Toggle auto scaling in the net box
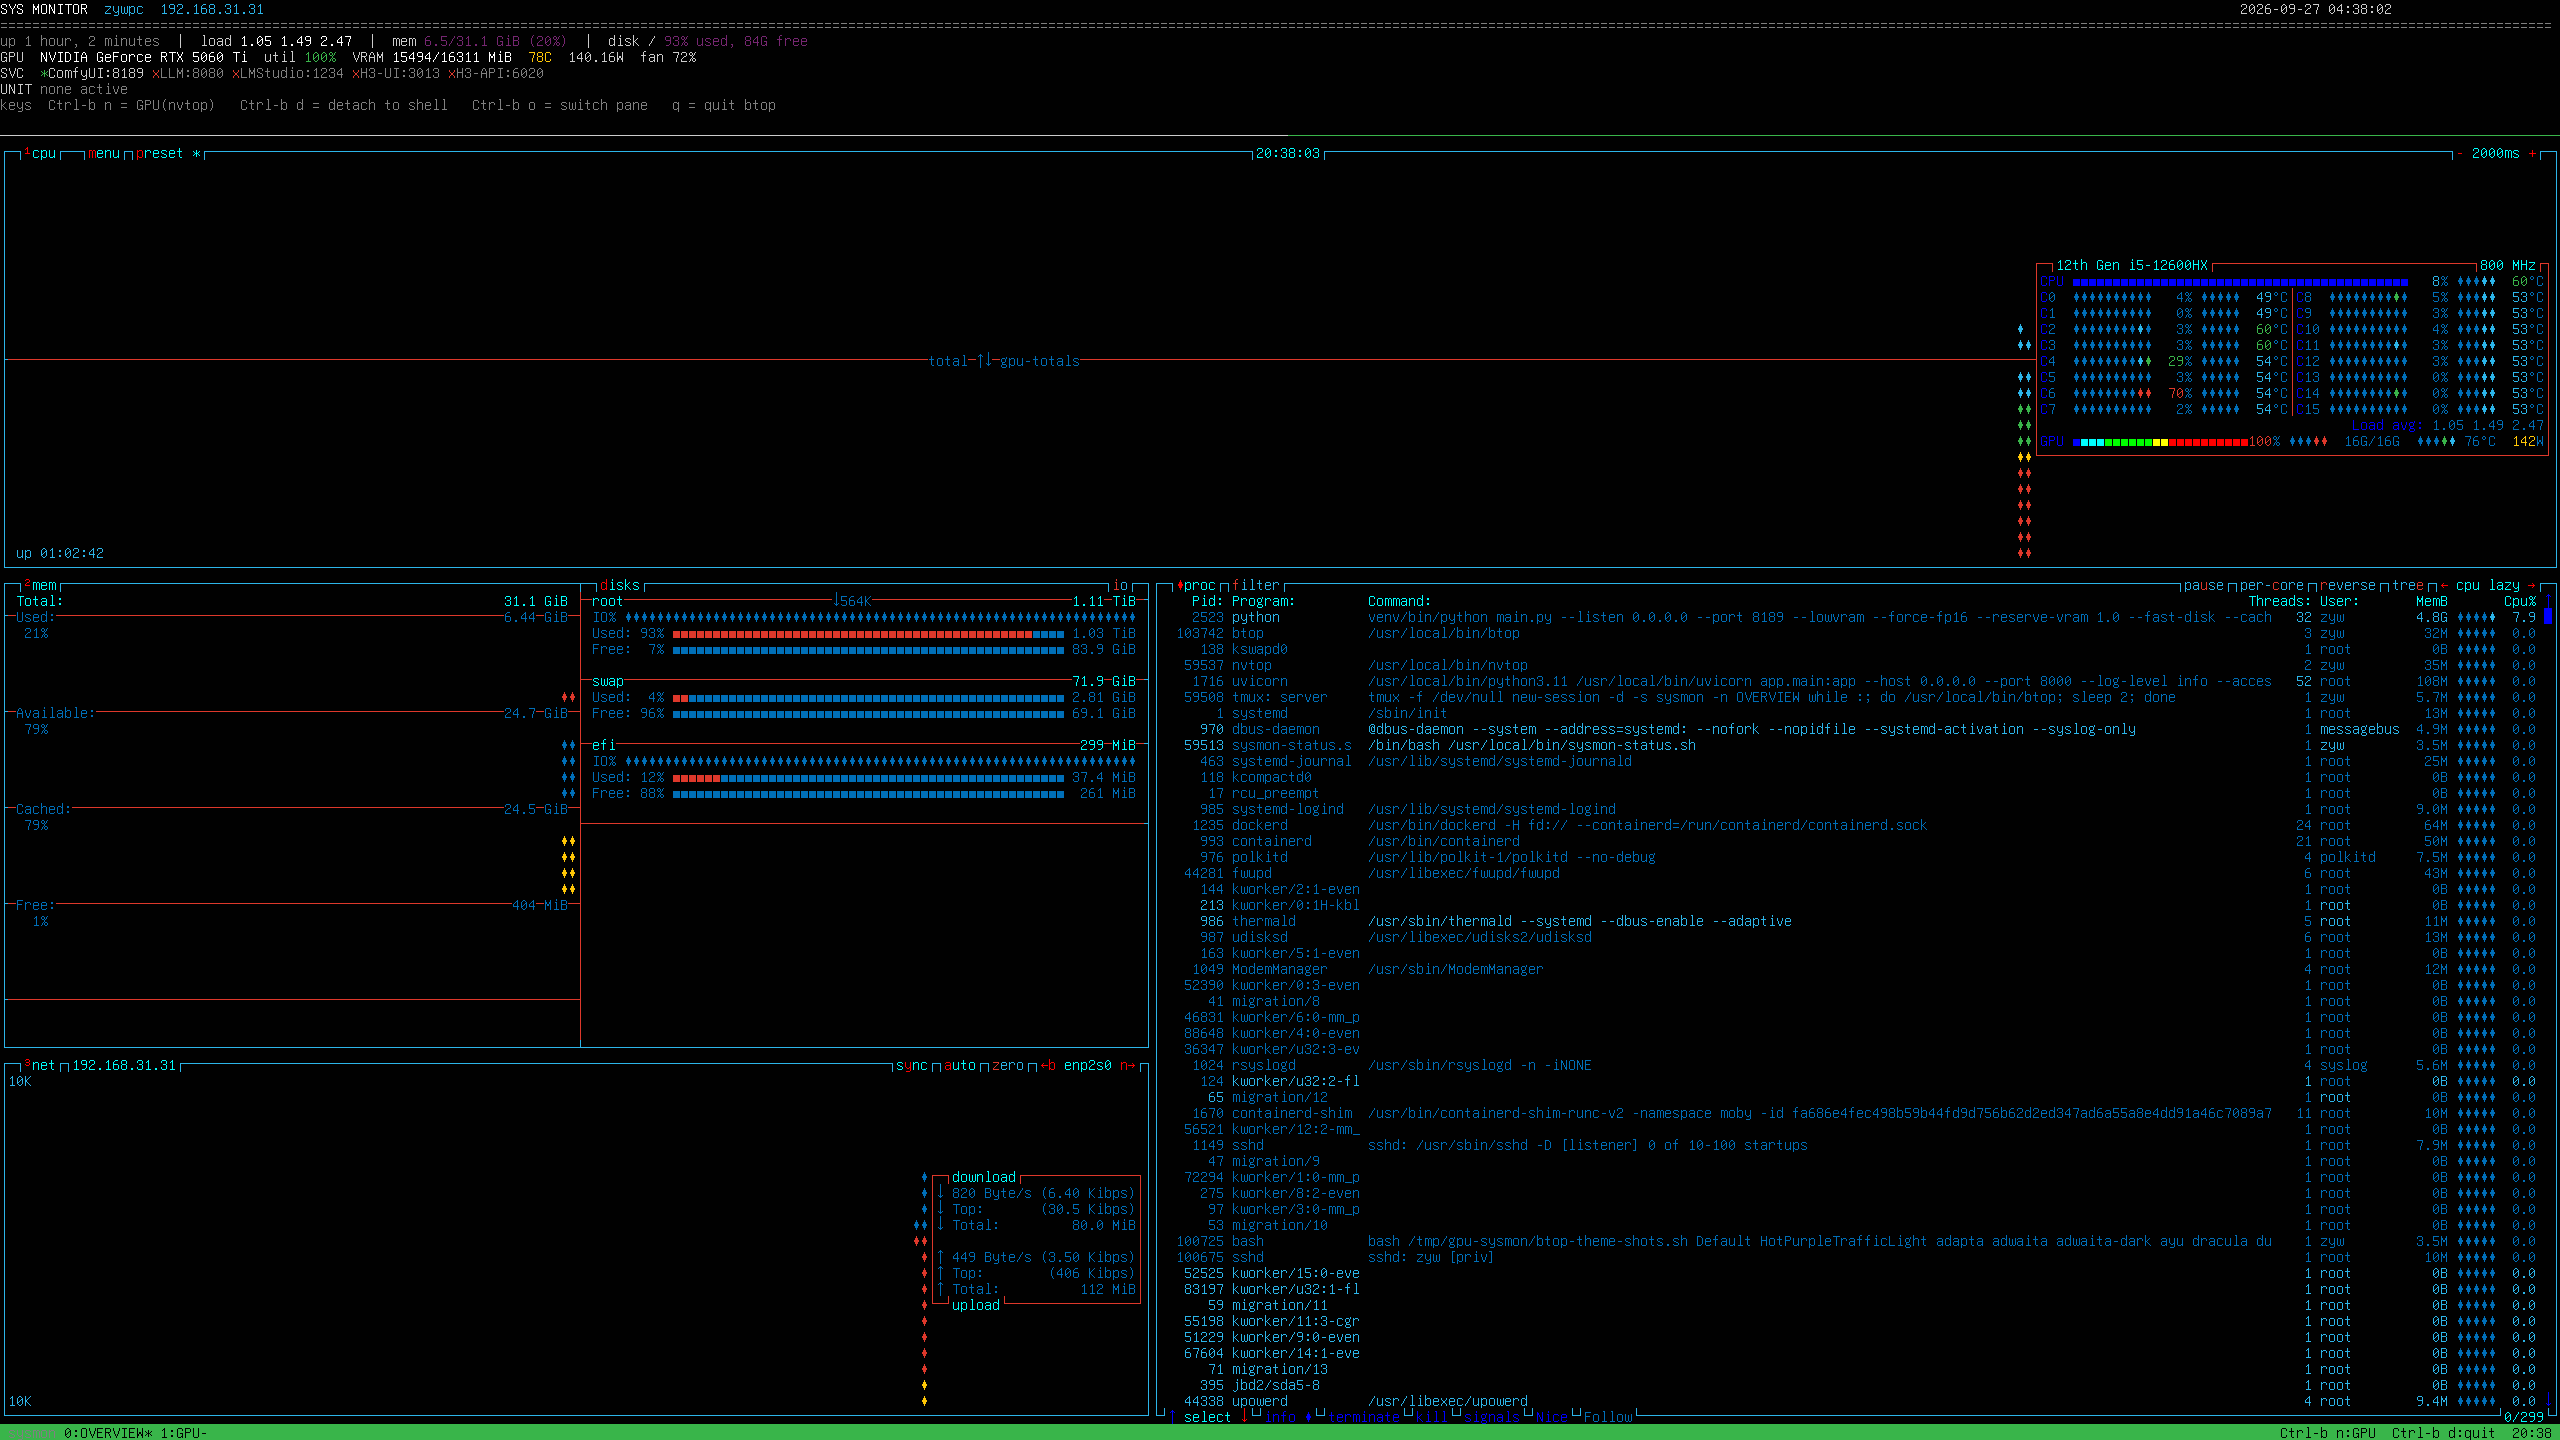2560x1440 pixels. [960, 1065]
